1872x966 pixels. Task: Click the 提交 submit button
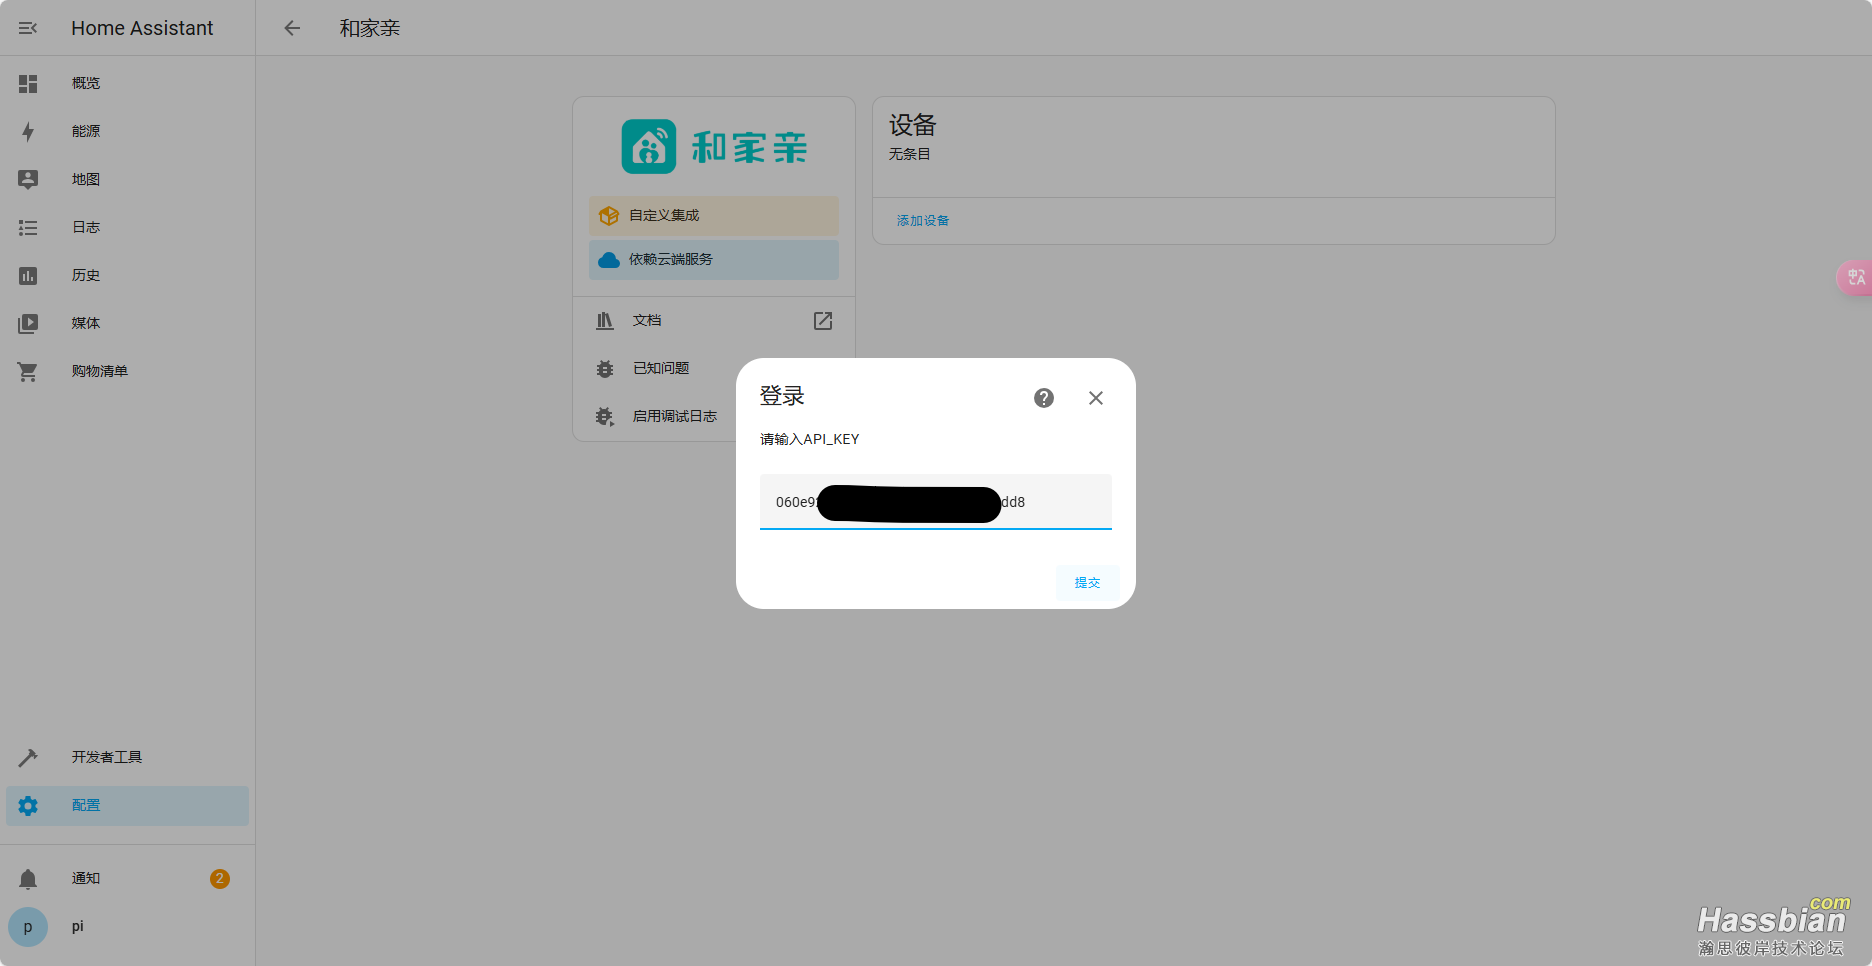[x=1087, y=583]
